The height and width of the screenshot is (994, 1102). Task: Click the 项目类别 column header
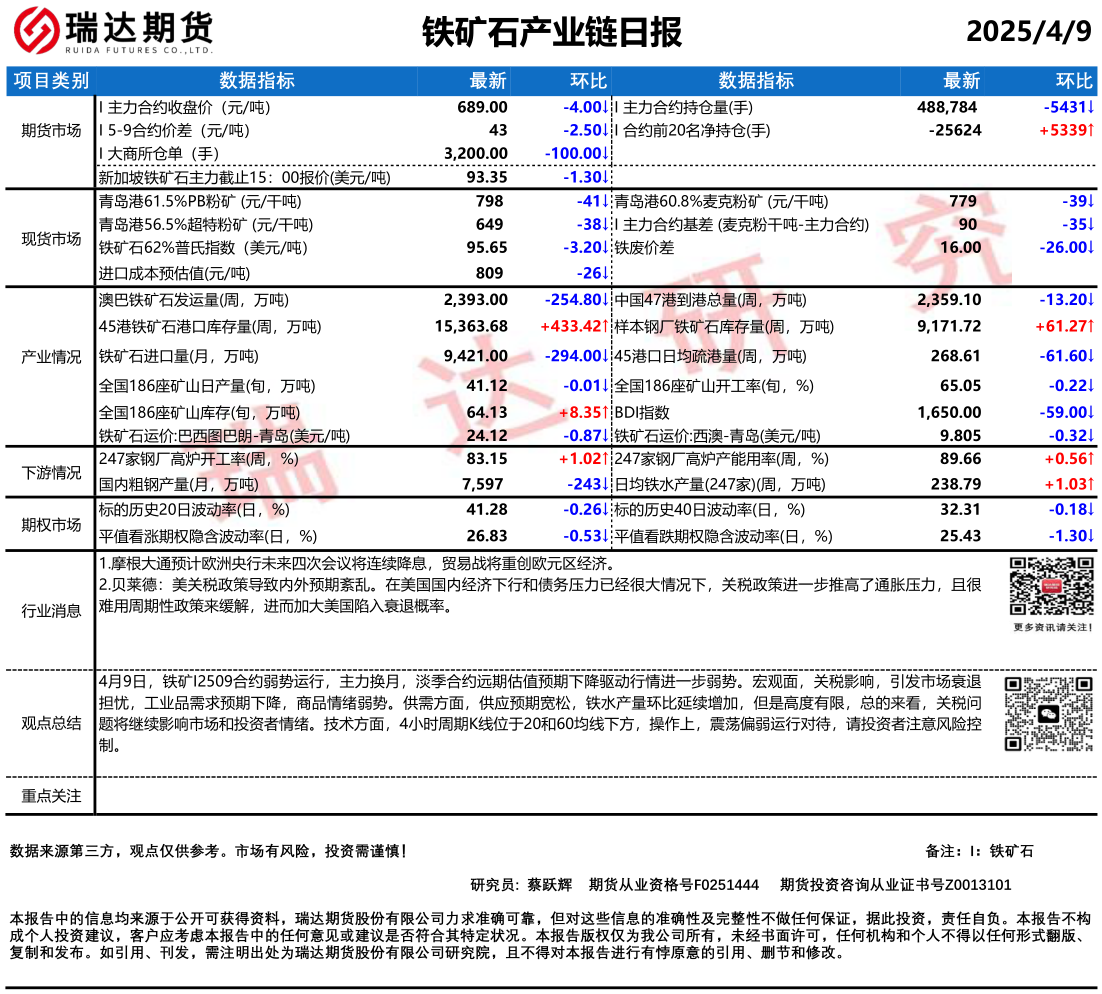[x=51, y=81]
